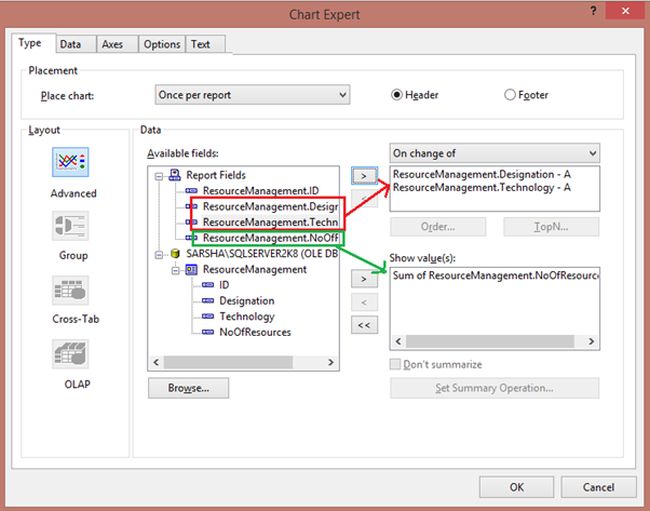Image resolution: width=650 pixels, height=511 pixels.
Task: Select the Advanced layout icon
Action: [x=70, y=162]
